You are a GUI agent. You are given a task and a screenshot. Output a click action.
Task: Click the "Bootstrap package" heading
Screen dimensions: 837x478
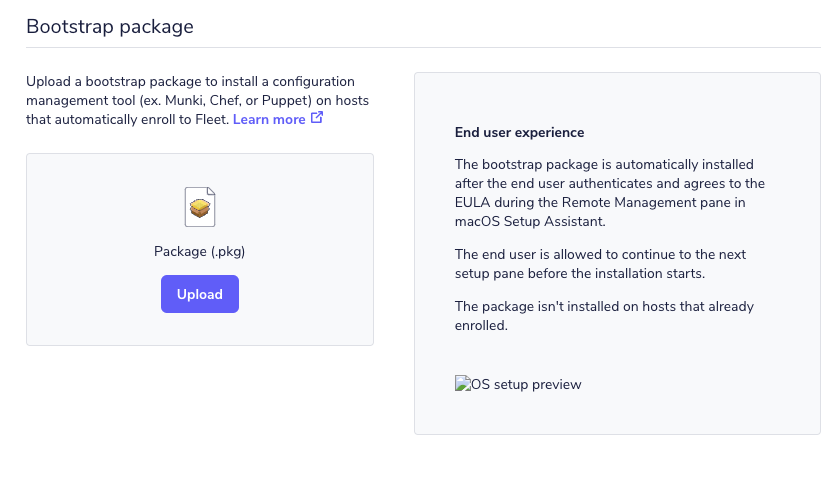110,27
